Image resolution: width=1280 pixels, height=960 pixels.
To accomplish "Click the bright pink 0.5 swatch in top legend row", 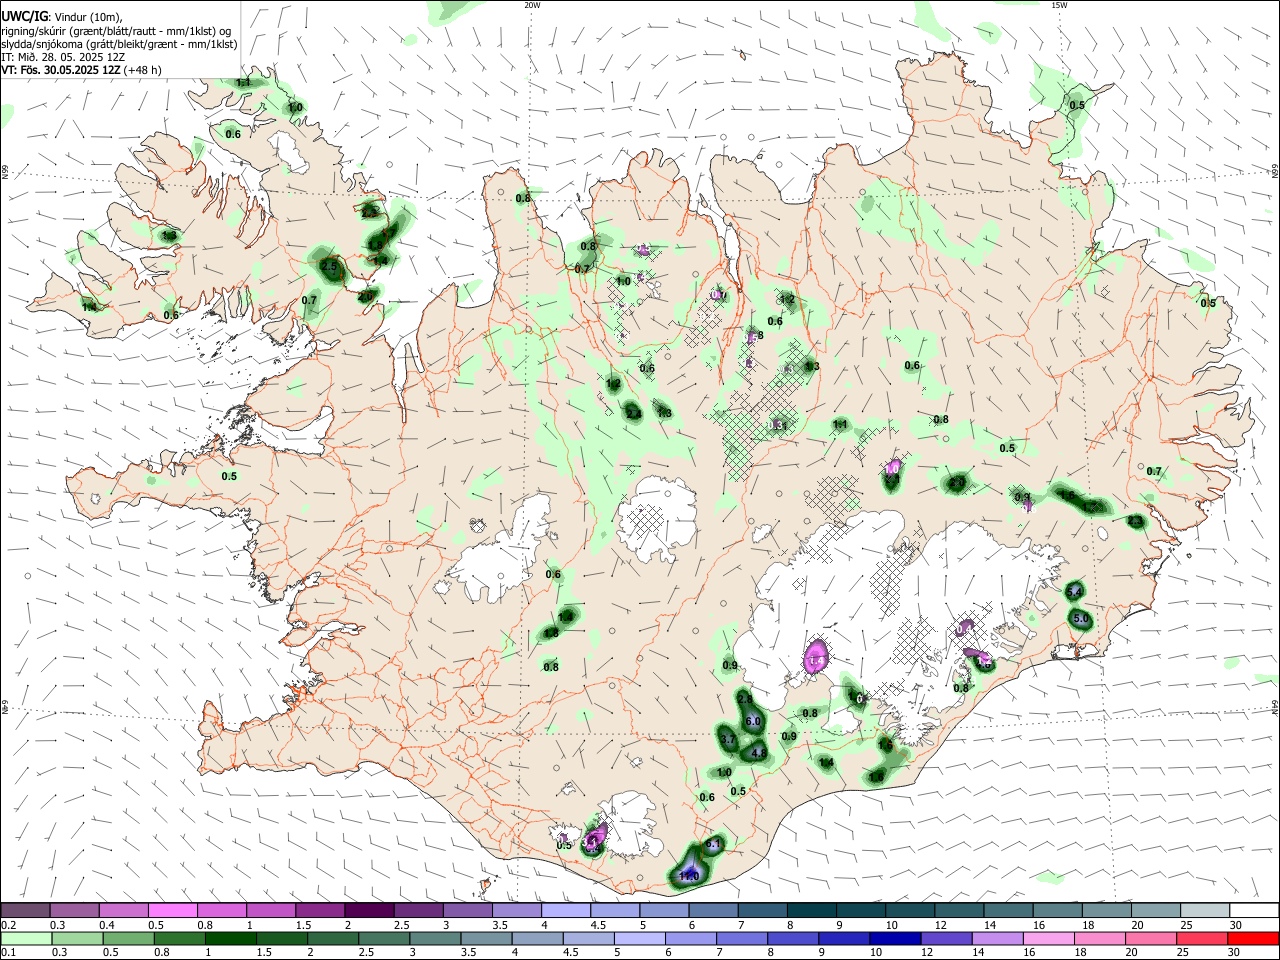I will click(x=172, y=910).
